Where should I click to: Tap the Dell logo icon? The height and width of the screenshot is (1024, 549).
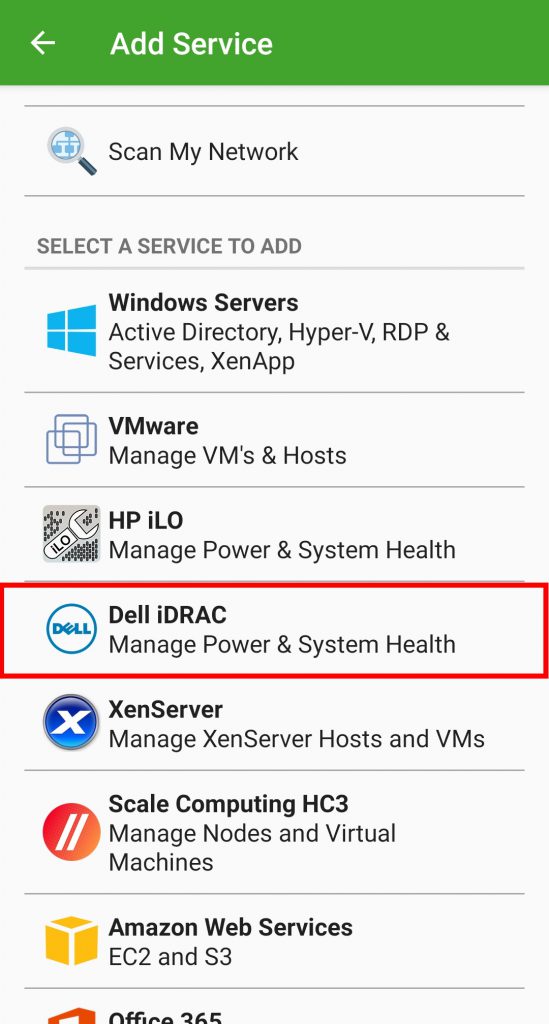tap(72, 628)
